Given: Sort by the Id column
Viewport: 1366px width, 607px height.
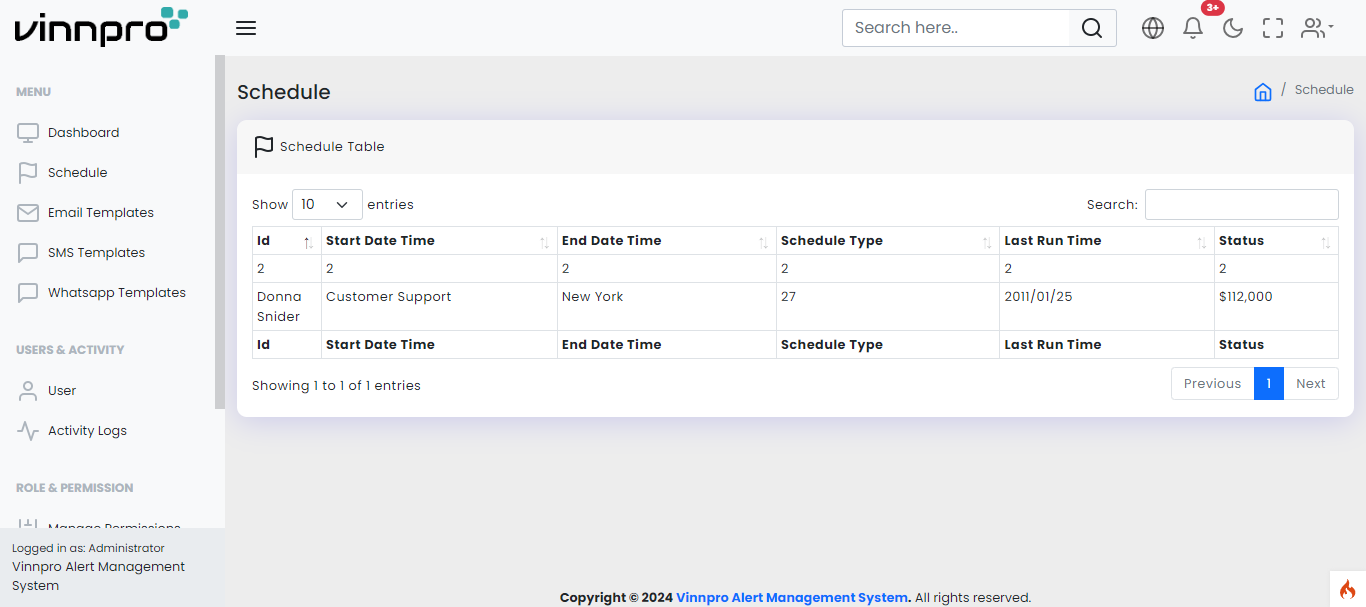Looking at the screenshot, I should click(285, 241).
